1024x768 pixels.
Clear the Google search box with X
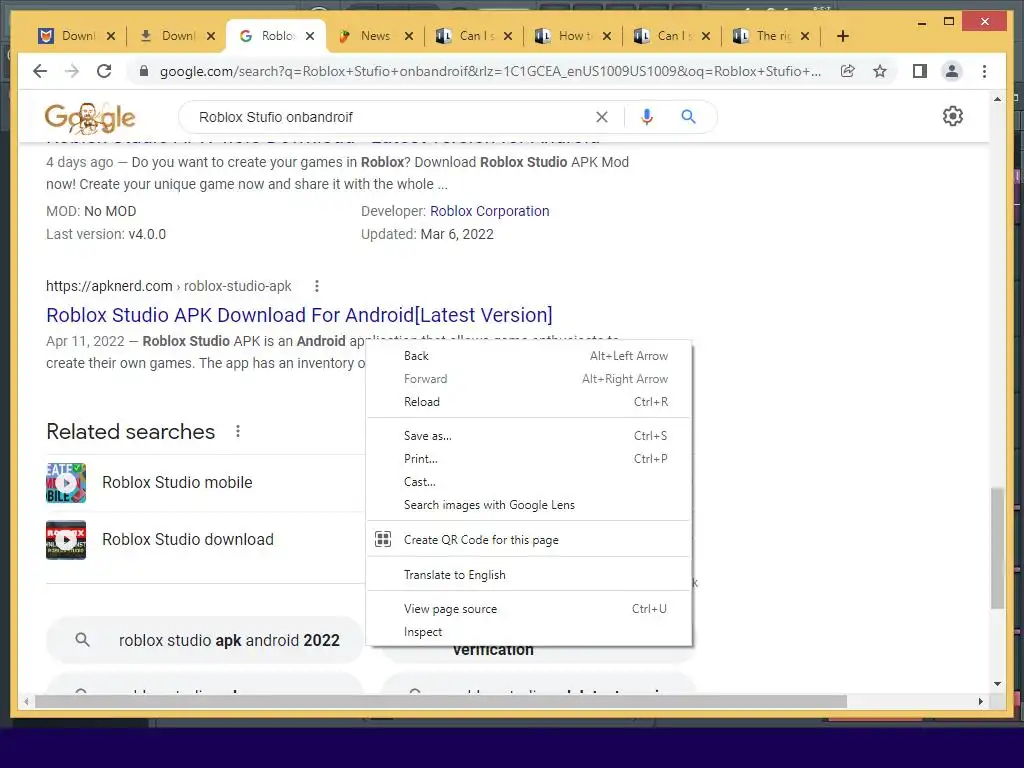click(x=602, y=117)
